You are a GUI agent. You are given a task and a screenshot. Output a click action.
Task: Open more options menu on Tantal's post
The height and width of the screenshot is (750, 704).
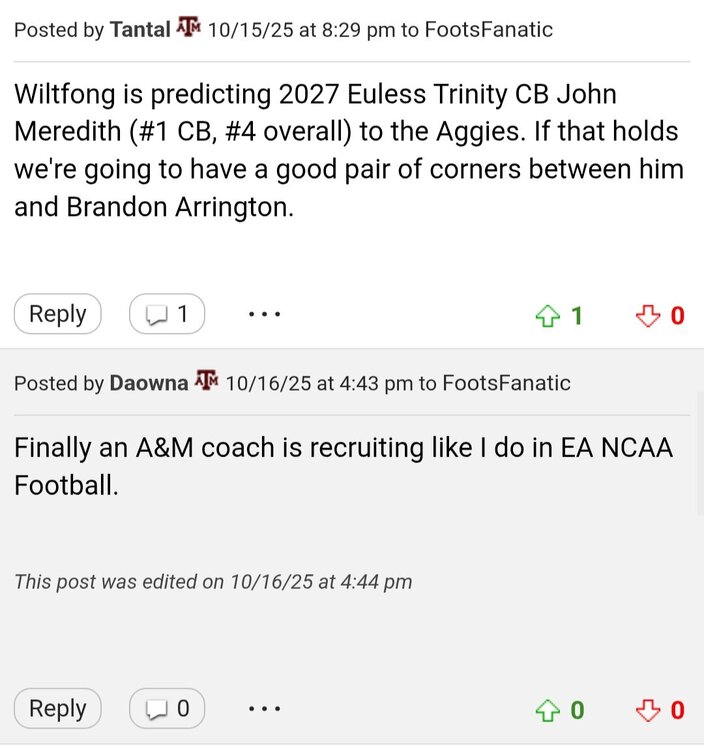(x=264, y=314)
